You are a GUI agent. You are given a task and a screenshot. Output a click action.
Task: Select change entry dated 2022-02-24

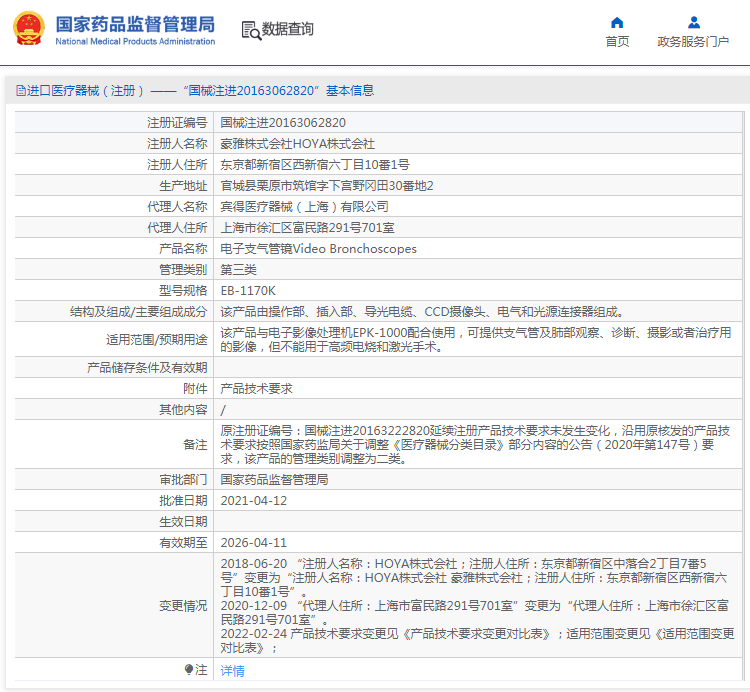pyautogui.click(x=477, y=641)
